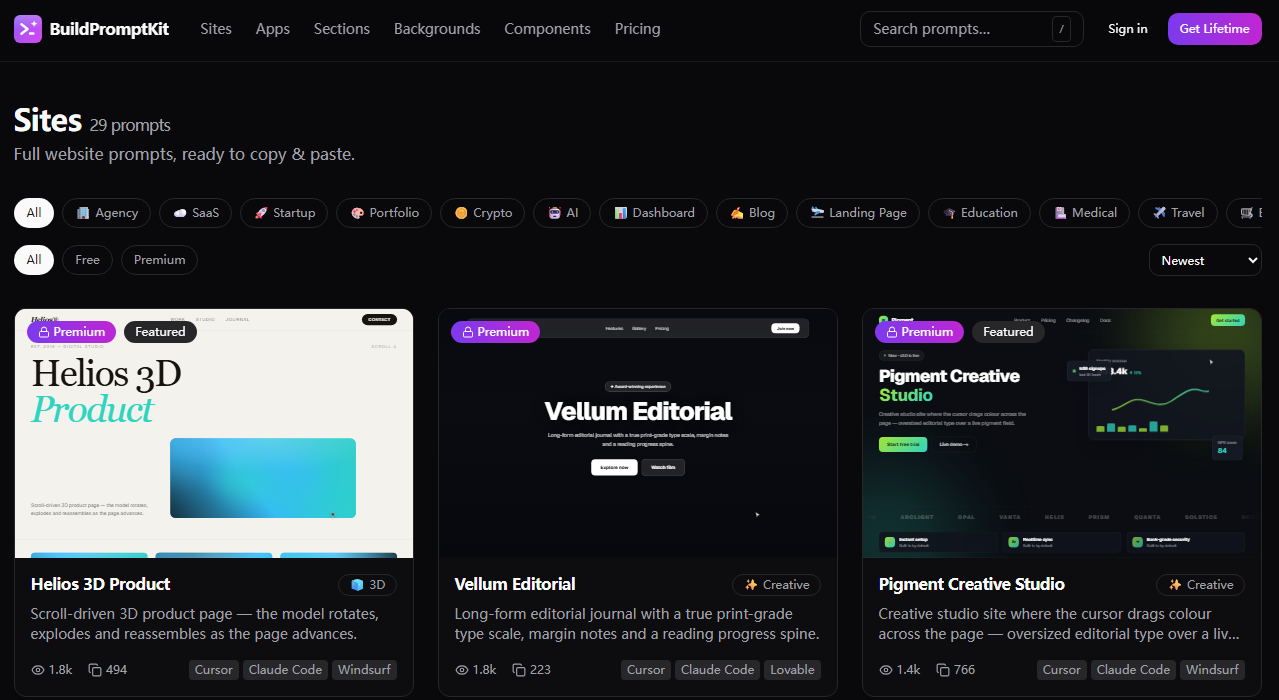
Task: Open the Pricing nav item
Action: [x=638, y=29]
